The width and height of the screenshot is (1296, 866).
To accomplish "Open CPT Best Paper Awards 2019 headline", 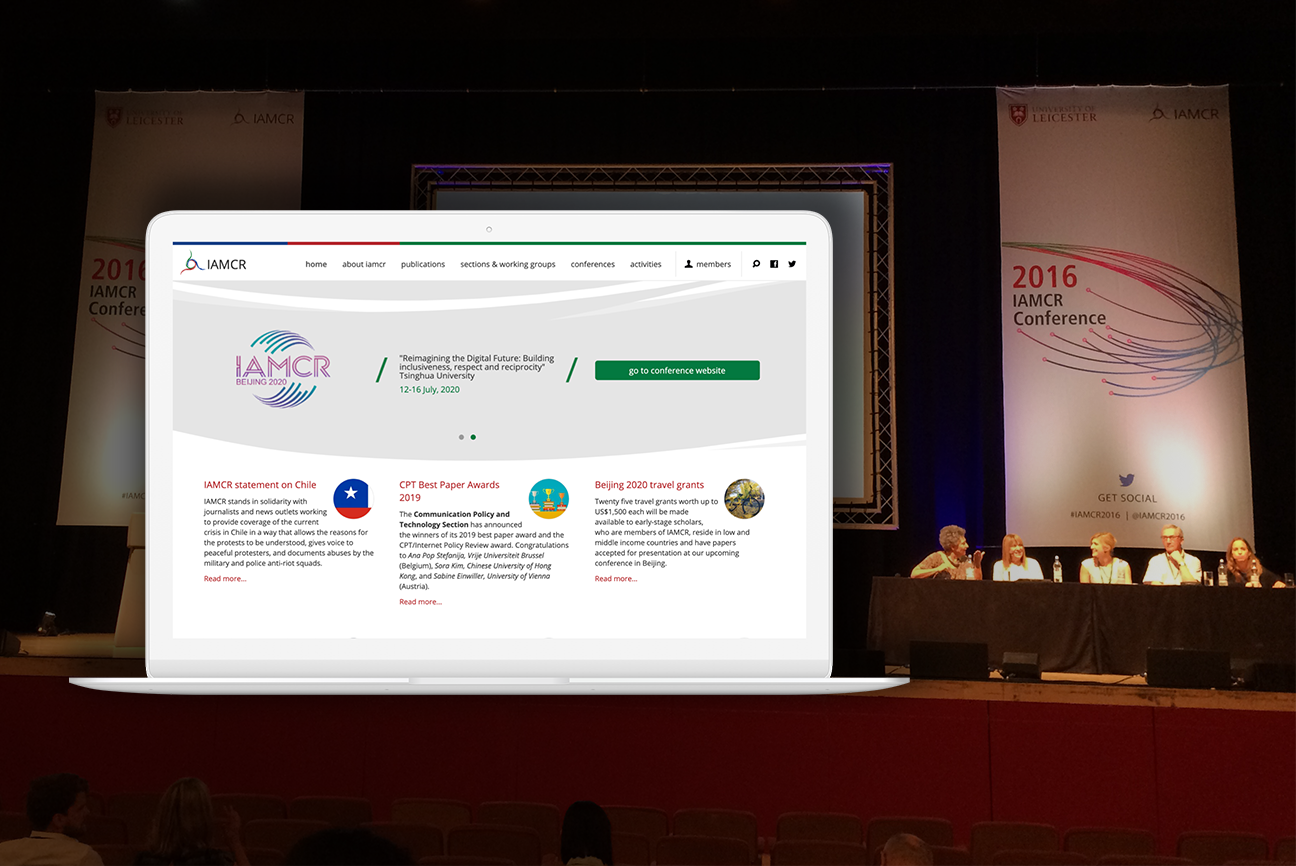I will (449, 491).
